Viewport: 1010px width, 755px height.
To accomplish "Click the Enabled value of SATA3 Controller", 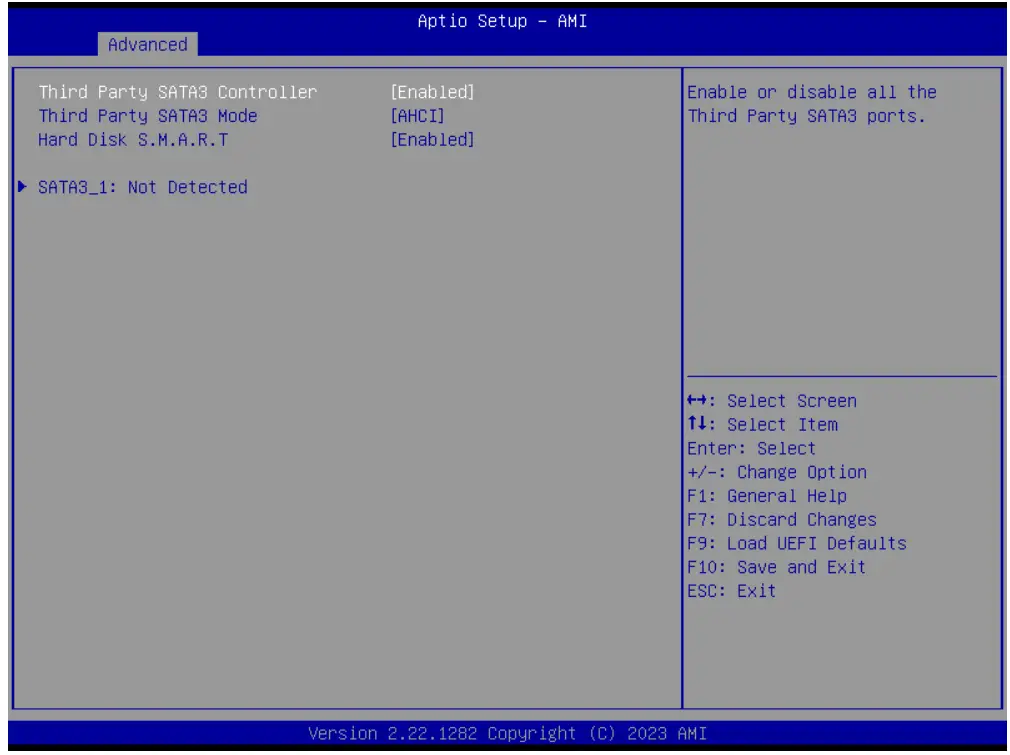I will click(432, 92).
